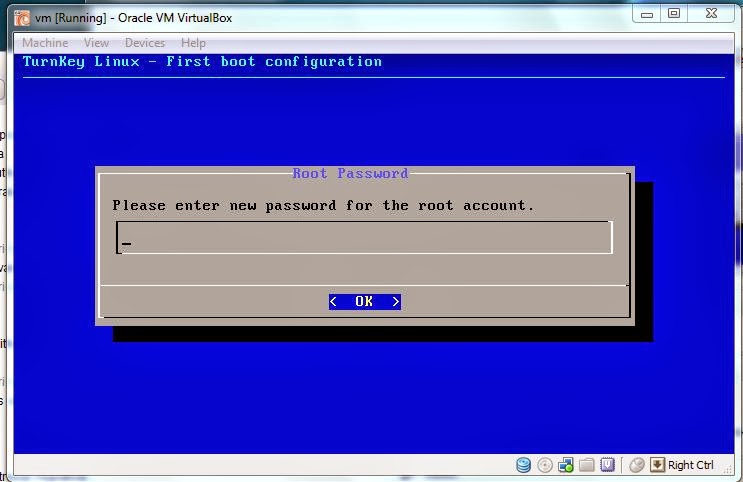Minimize the VirtualBox window

tap(647, 14)
